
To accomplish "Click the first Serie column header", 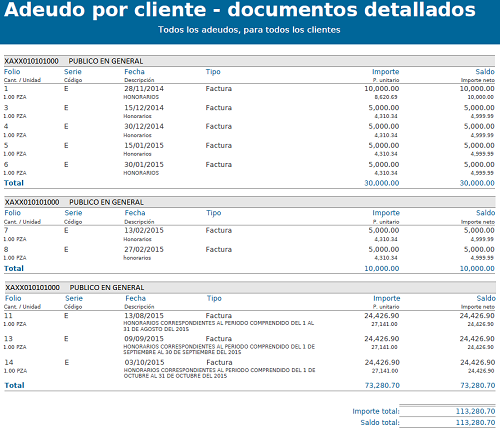I will 73,72.
